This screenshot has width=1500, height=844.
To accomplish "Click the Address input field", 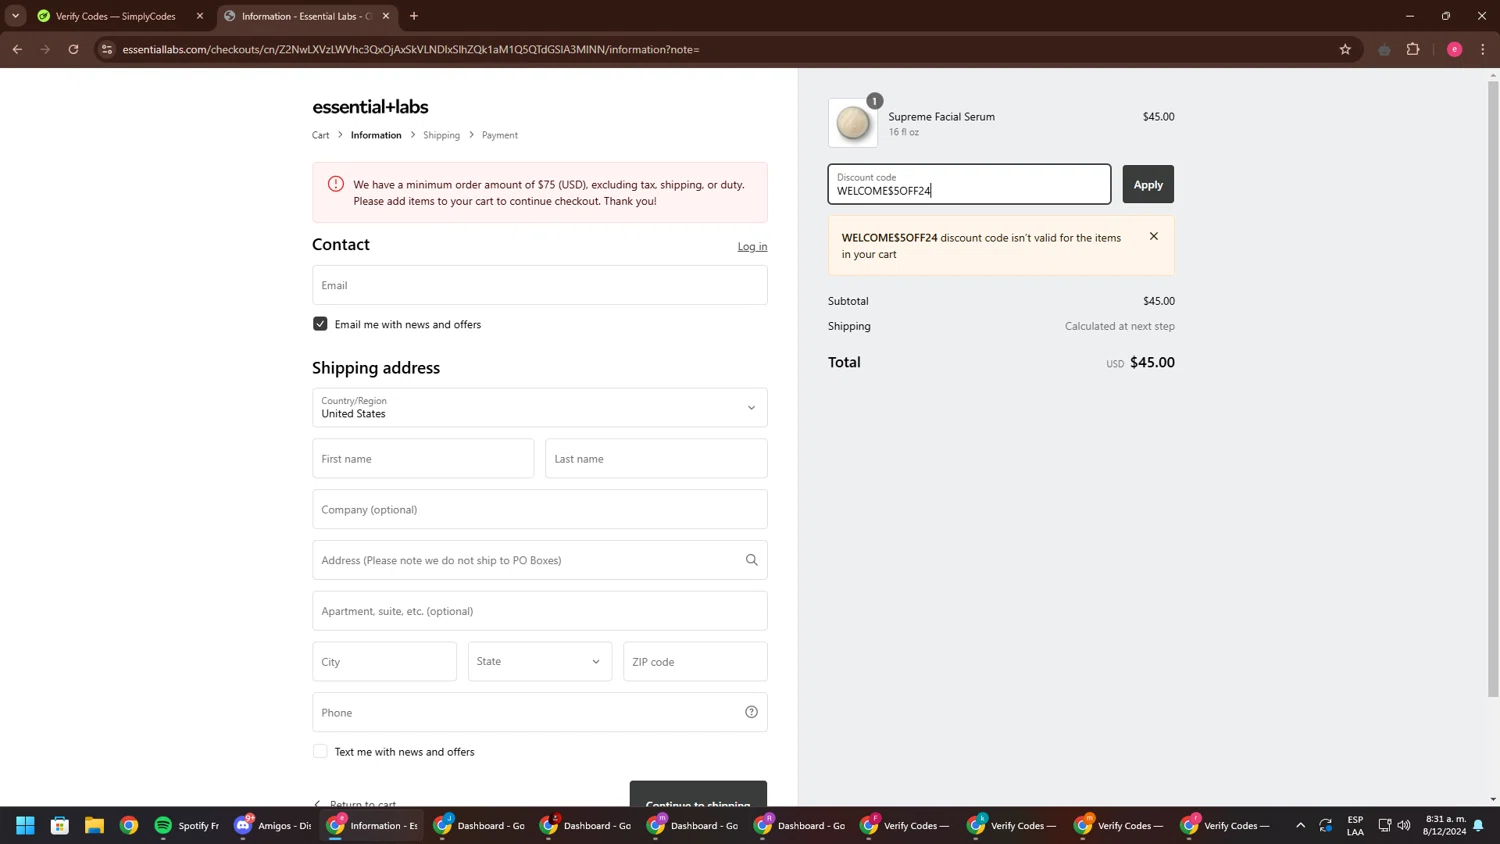I will click(x=540, y=560).
